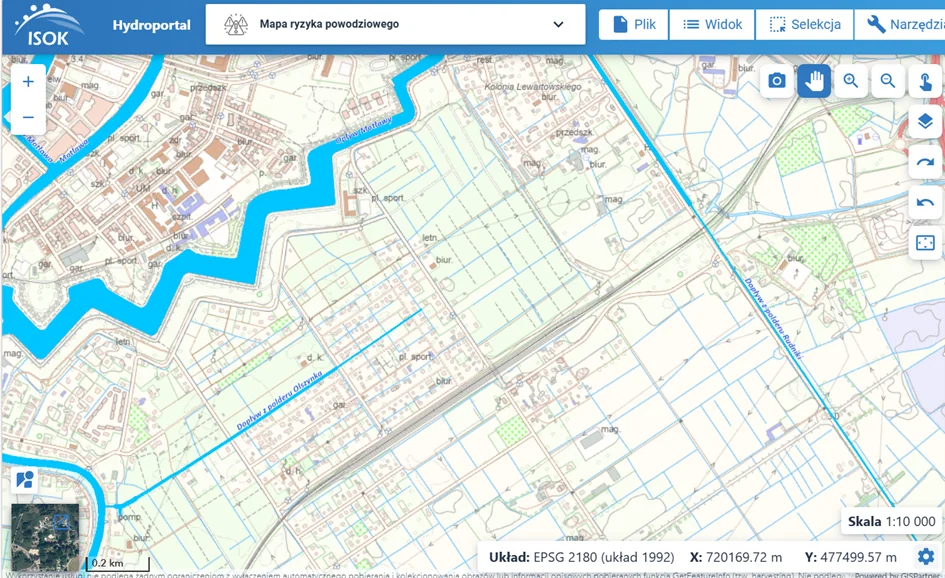Viewport: 945px width, 578px height.
Task: Click the full extent view icon
Action: coord(925,243)
